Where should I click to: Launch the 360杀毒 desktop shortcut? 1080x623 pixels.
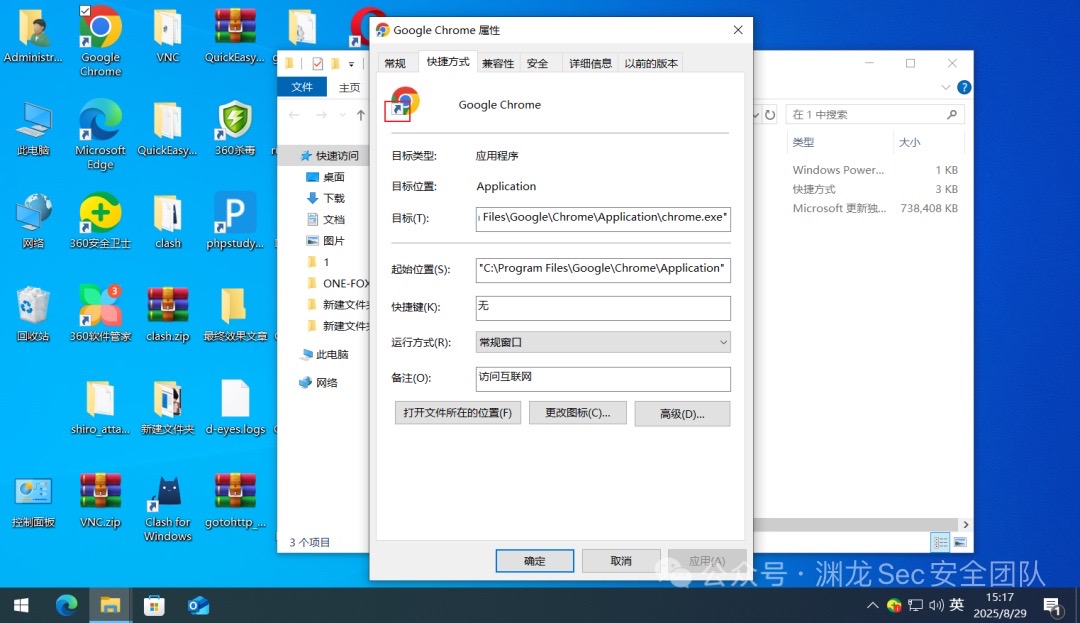click(x=235, y=128)
